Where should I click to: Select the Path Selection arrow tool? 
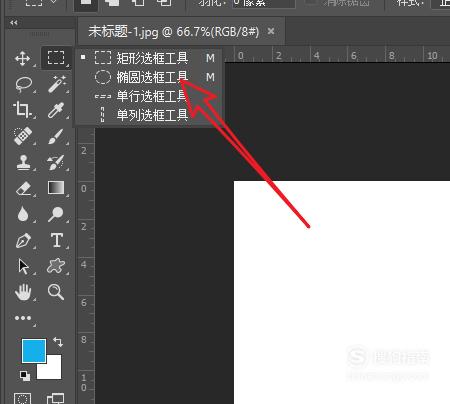pyautogui.click(x=23, y=267)
